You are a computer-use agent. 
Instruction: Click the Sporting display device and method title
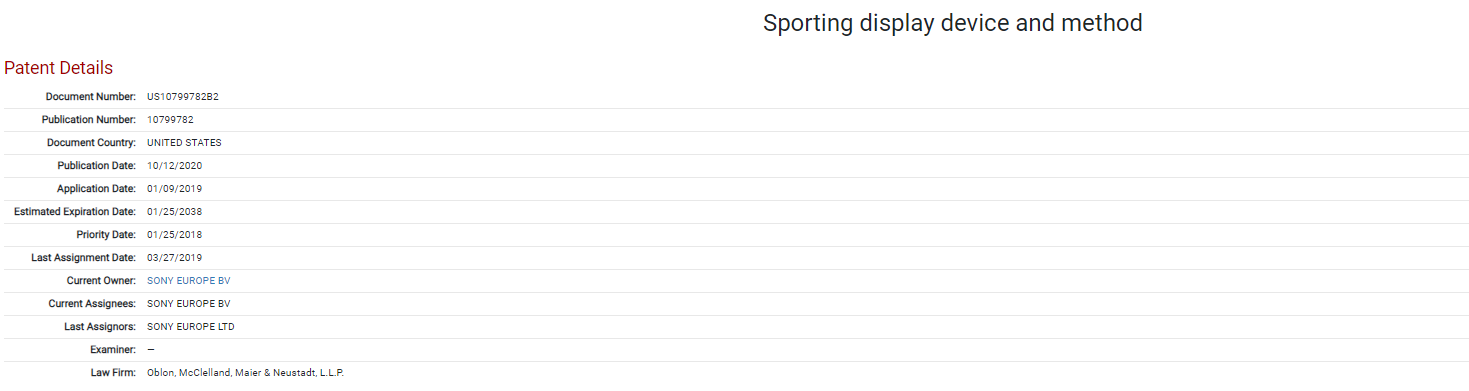pos(952,23)
